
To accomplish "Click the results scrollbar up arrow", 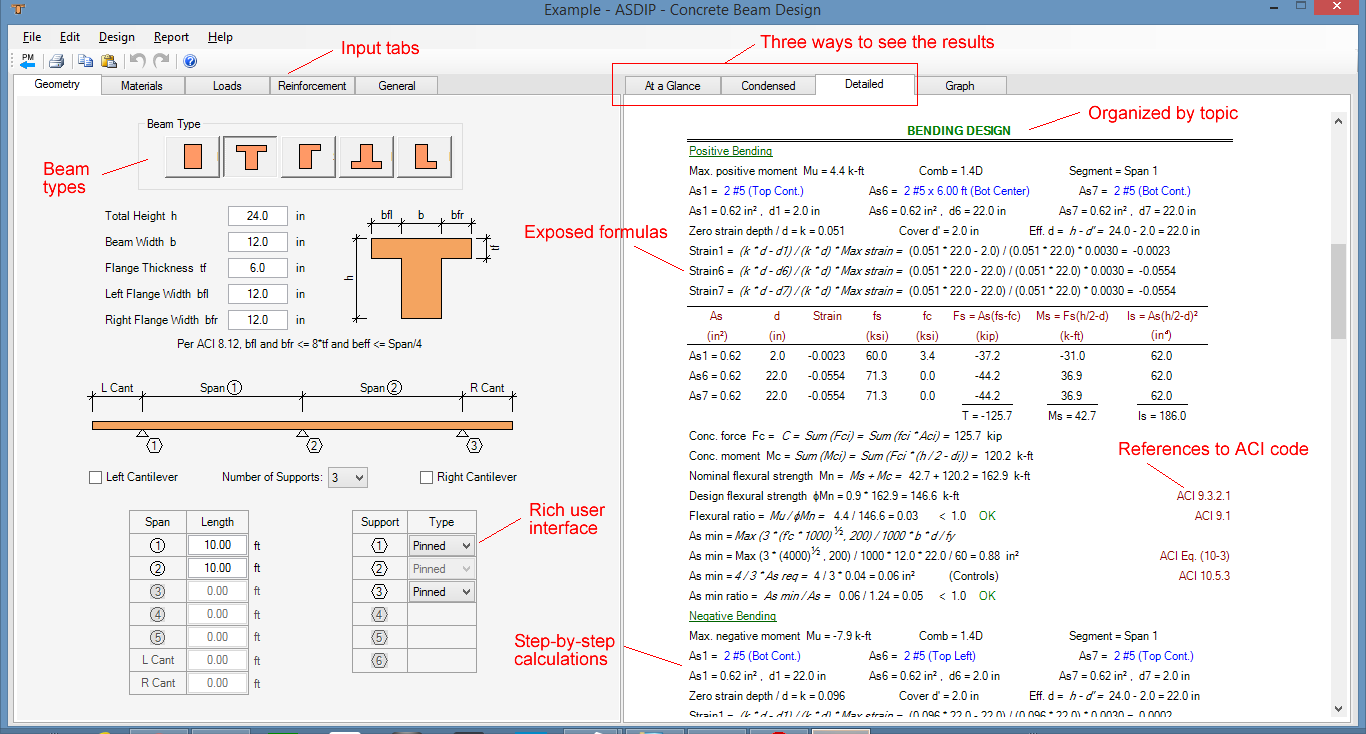I will point(1338,121).
